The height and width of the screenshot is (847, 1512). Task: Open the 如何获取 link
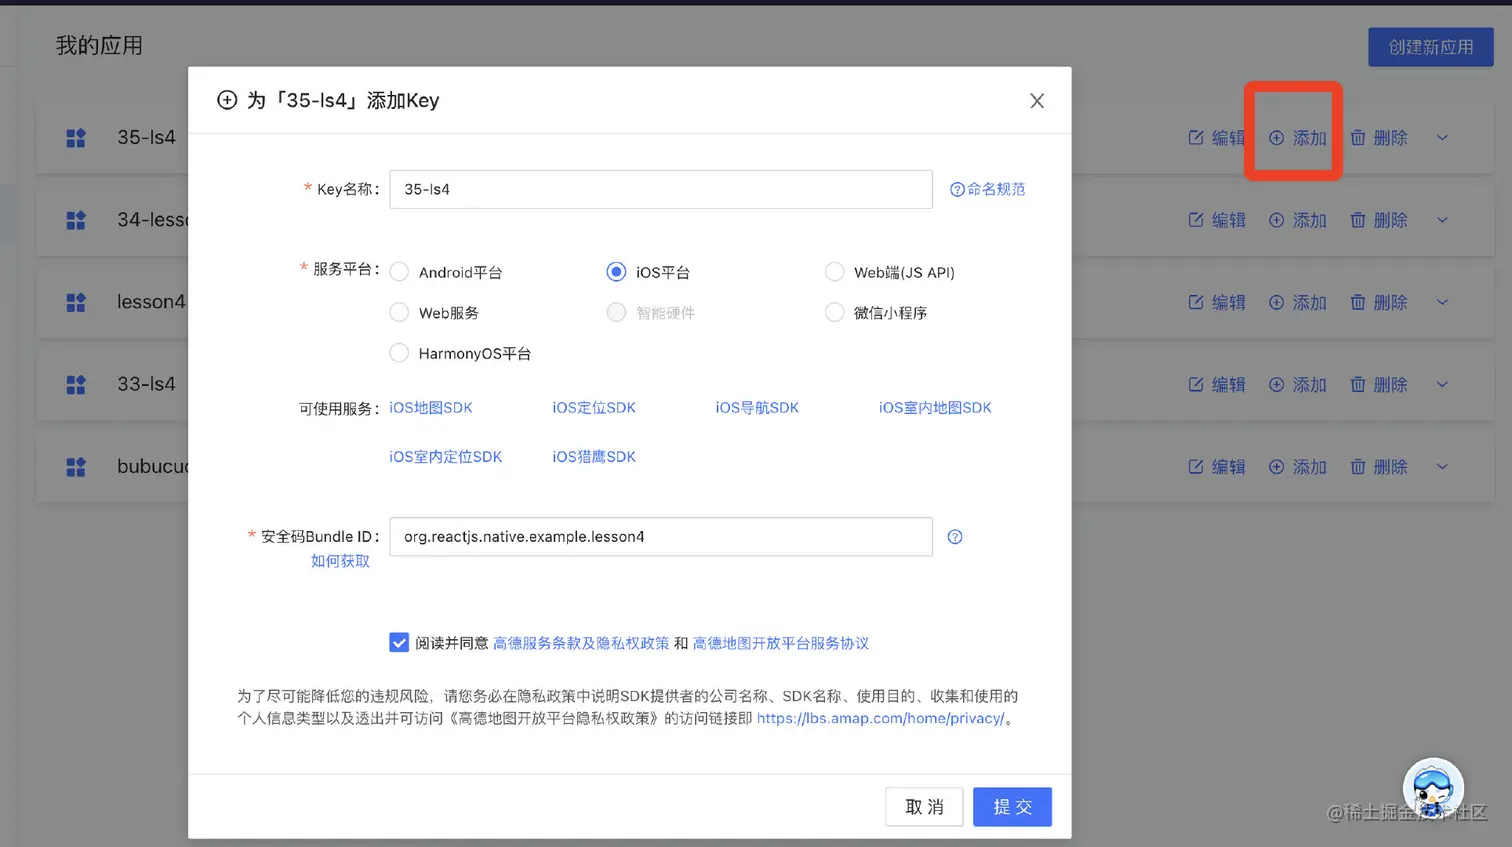point(340,561)
